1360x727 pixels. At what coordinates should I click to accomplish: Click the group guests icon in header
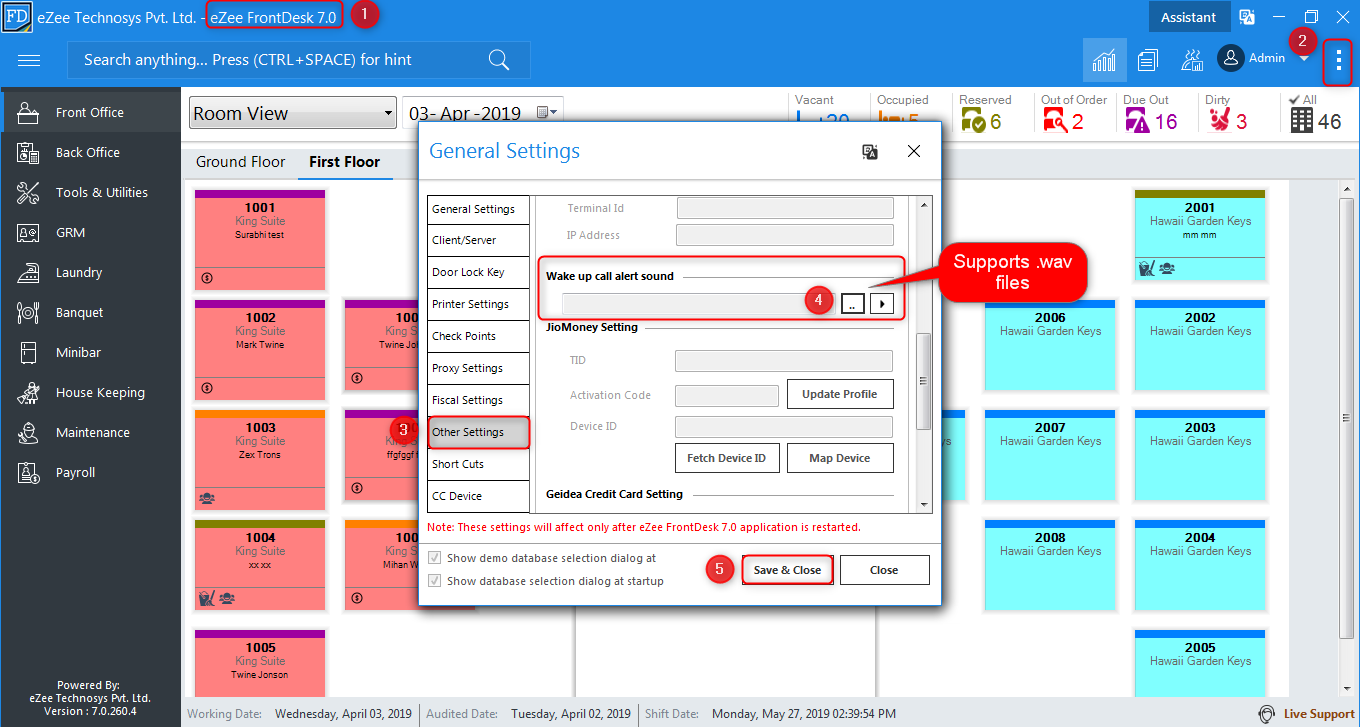click(1191, 60)
